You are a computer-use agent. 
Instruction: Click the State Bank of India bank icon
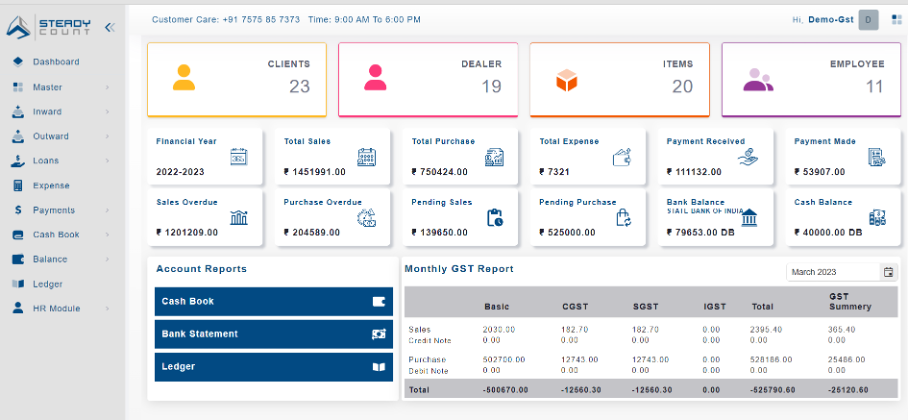click(750, 217)
